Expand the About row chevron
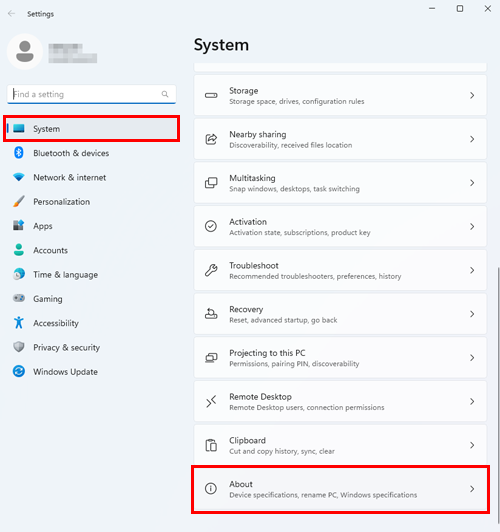This screenshot has height=532, width=500. (472, 489)
